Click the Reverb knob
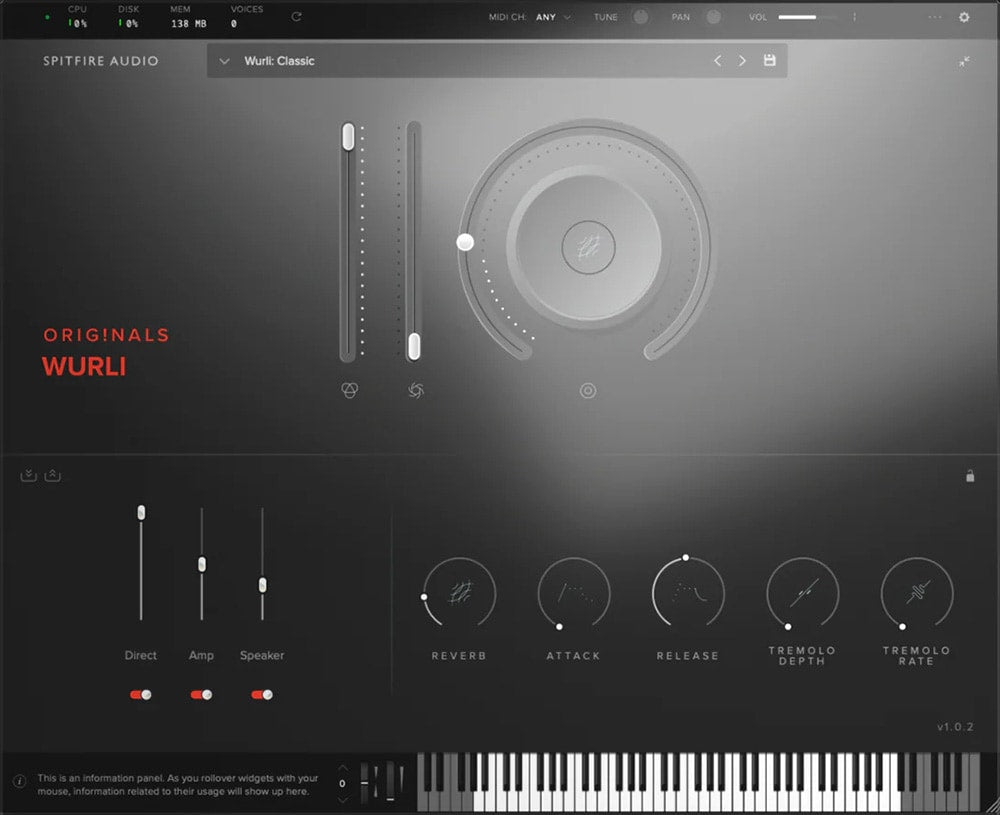The height and width of the screenshot is (815, 1000). point(459,594)
